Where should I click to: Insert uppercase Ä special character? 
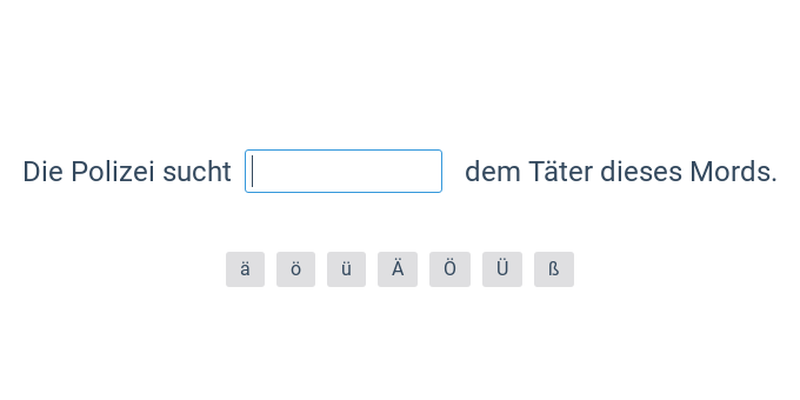(397, 269)
